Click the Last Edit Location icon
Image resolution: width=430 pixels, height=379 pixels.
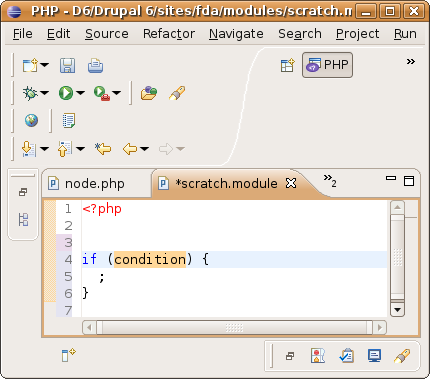point(103,149)
